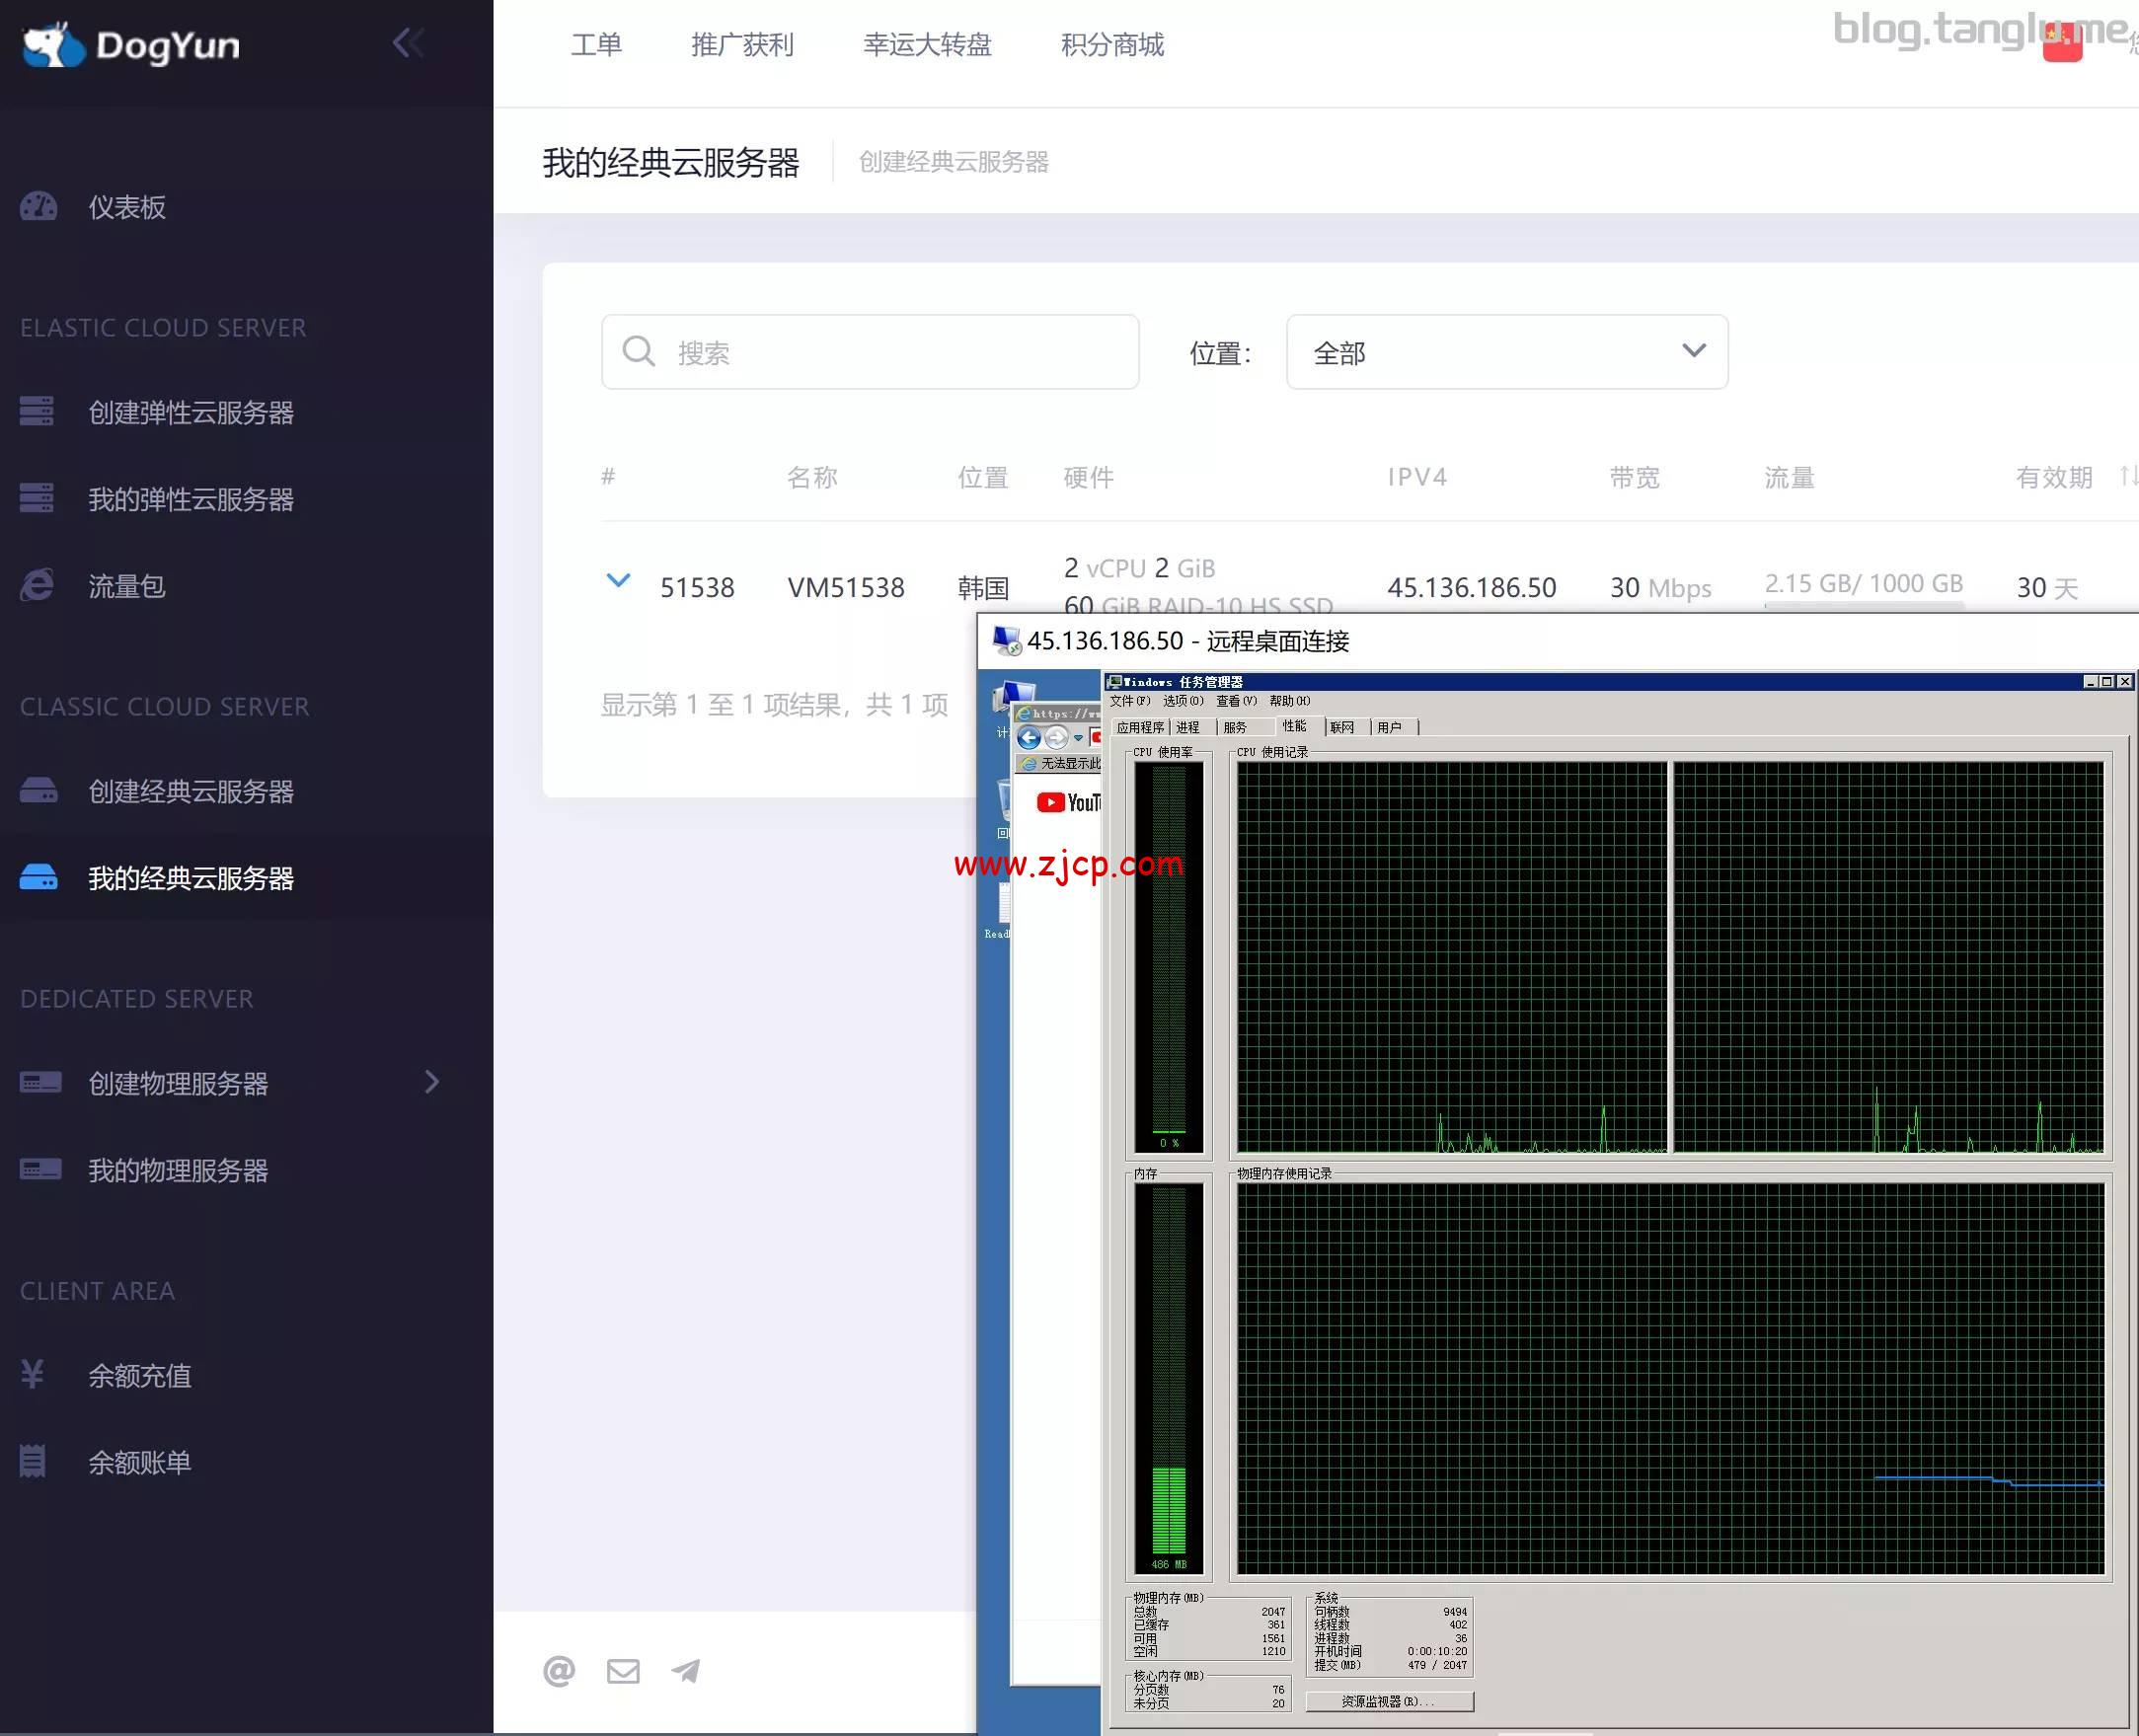This screenshot has height=1736, width=2139.
Task: Open the 仪表板 dashboard icon
Action: 39,207
